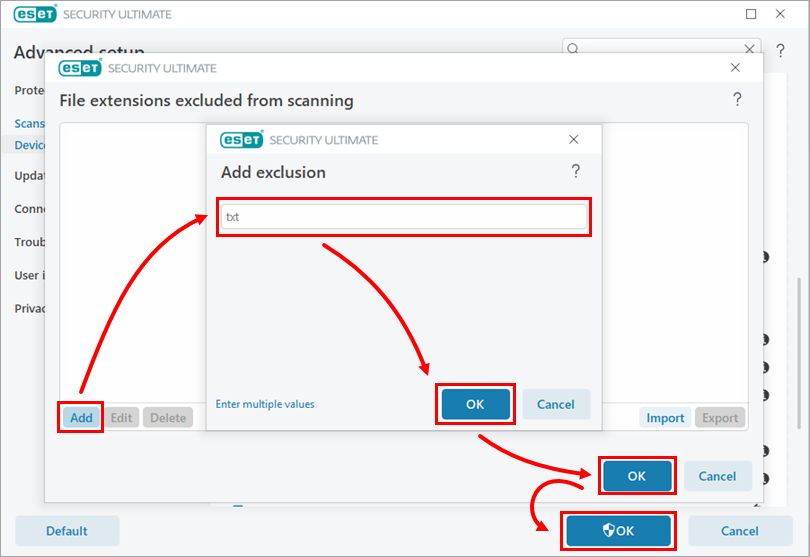Click the shield OK button in Advanced setup

coord(618,531)
